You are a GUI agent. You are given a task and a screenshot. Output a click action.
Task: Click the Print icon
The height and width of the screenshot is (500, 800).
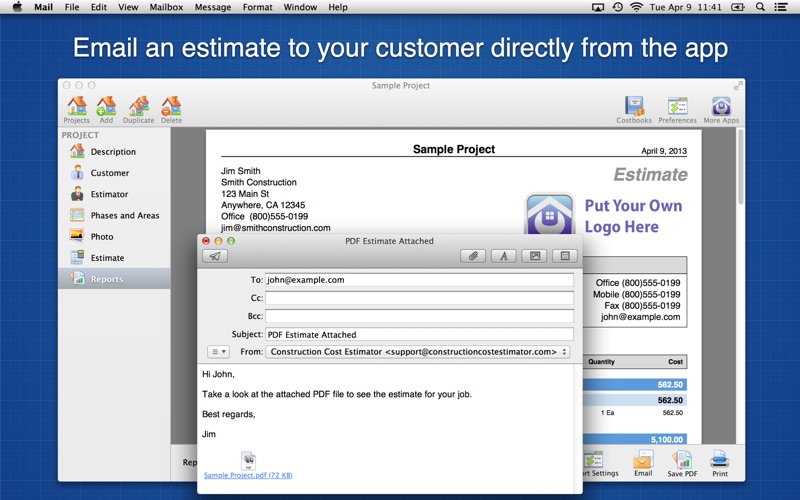[x=719, y=462]
